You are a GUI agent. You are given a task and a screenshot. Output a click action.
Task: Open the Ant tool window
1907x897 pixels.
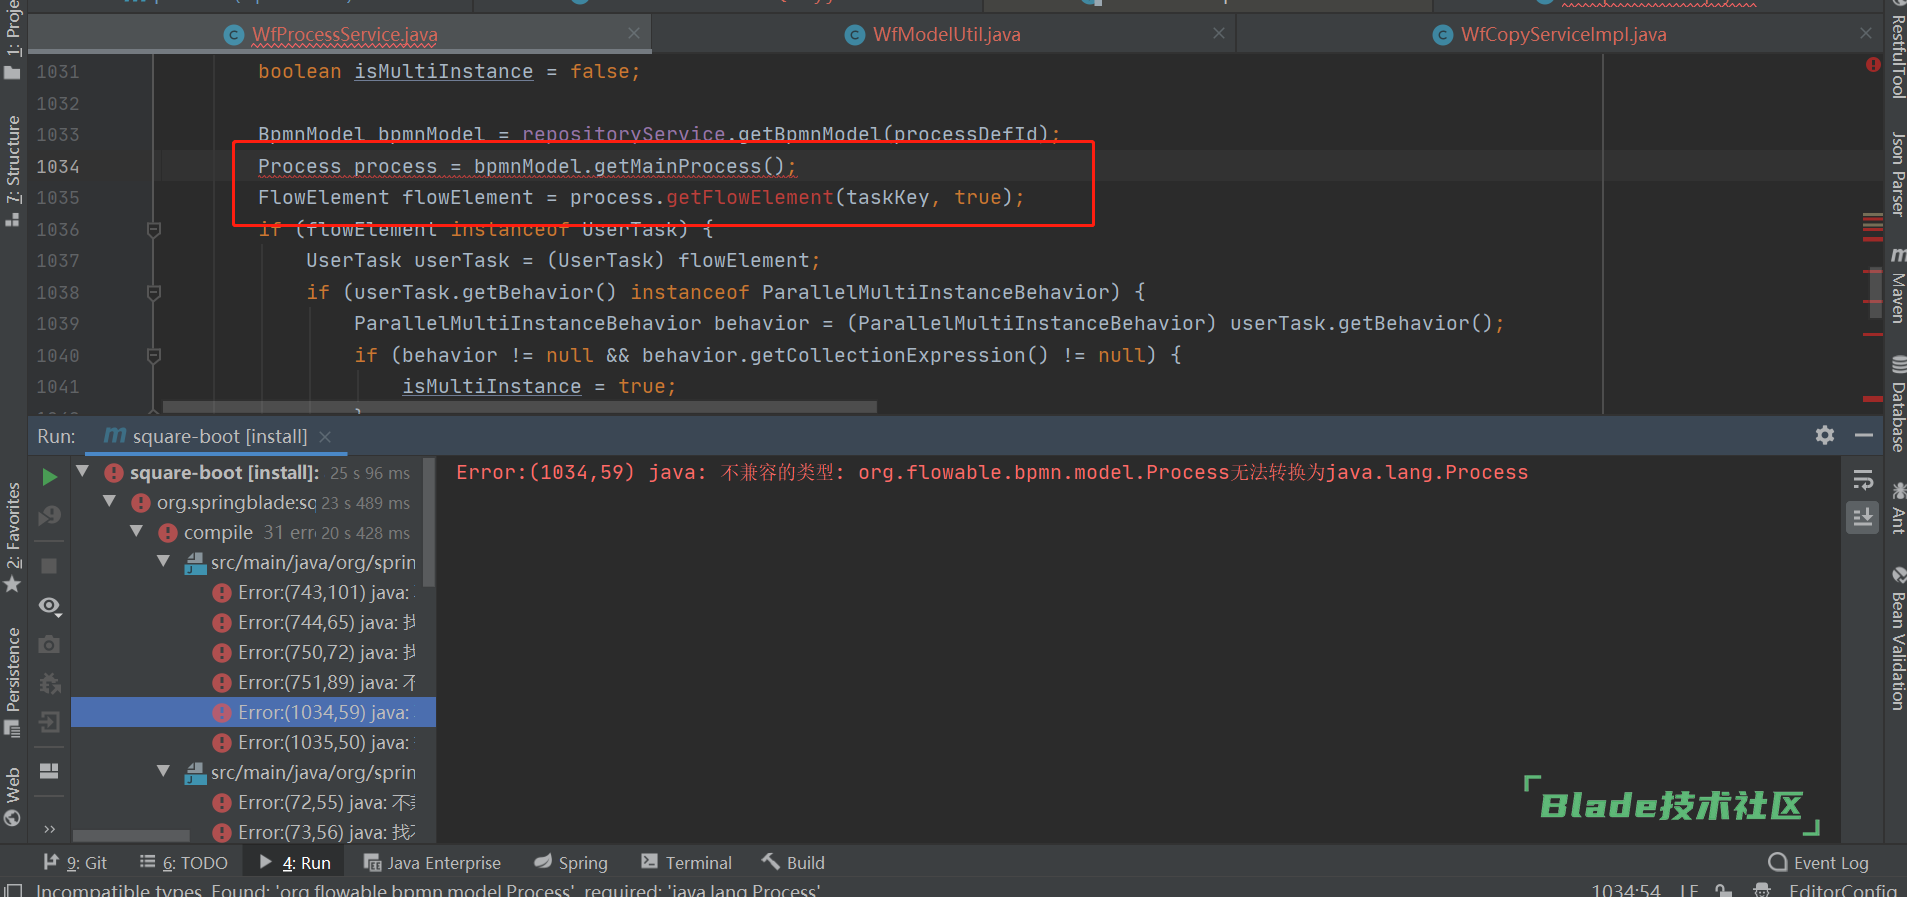coord(1896,508)
